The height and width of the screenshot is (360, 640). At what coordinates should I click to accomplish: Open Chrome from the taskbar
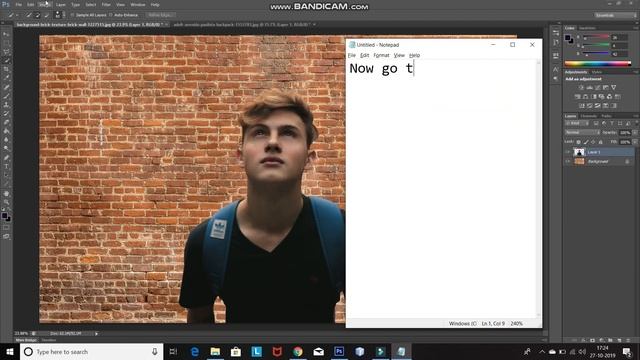[298, 351]
